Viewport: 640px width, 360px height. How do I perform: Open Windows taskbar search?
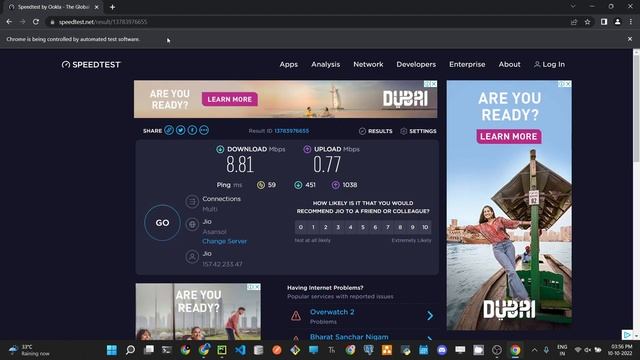130,350
